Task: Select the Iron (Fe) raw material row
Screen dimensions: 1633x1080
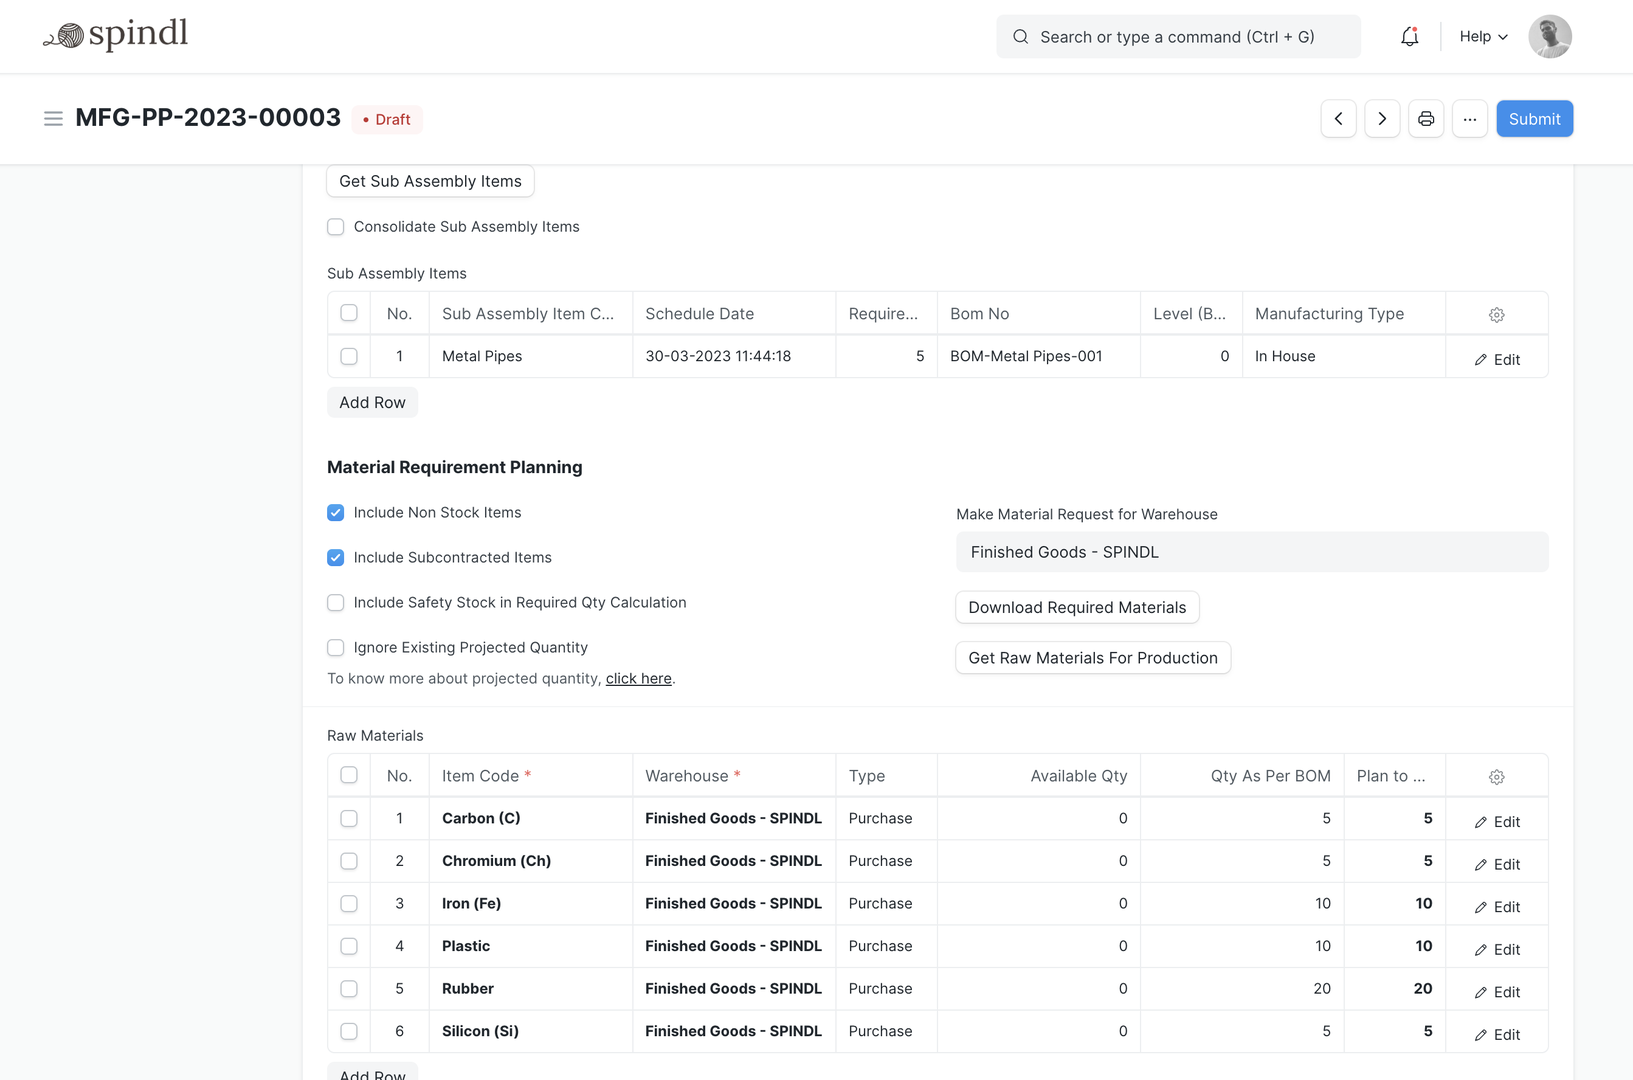Action: coord(349,904)
